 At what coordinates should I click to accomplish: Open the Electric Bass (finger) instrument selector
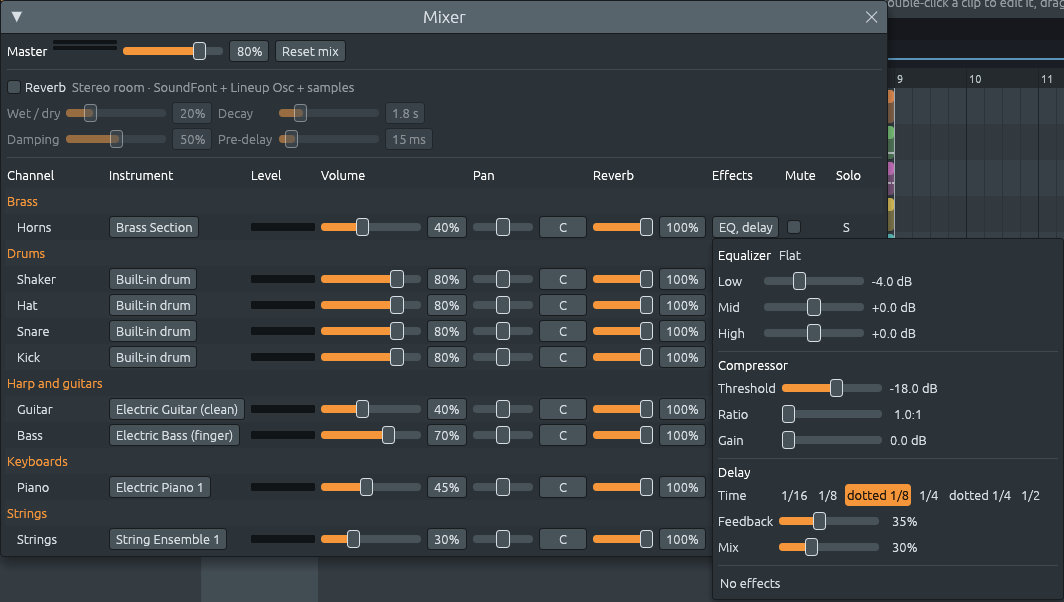(x=174, y=436)
